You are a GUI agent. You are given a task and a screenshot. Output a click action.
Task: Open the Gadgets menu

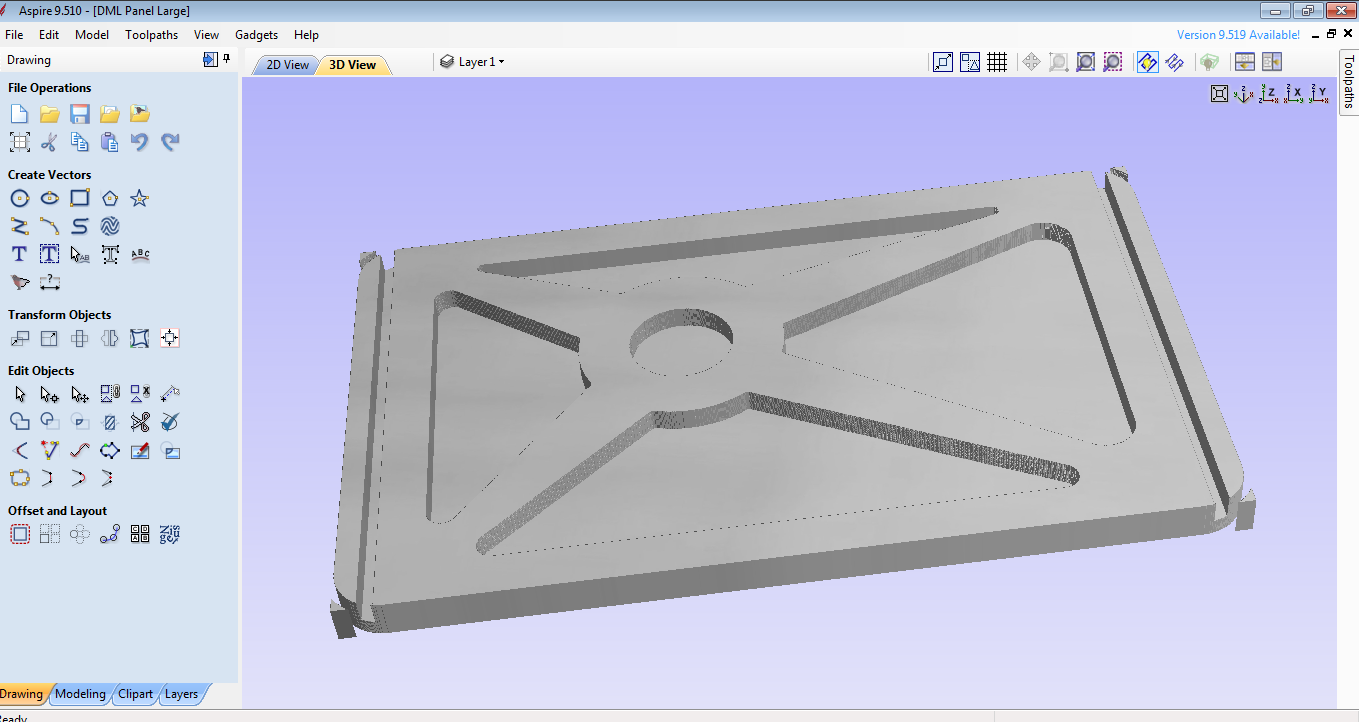pos(257,35)
